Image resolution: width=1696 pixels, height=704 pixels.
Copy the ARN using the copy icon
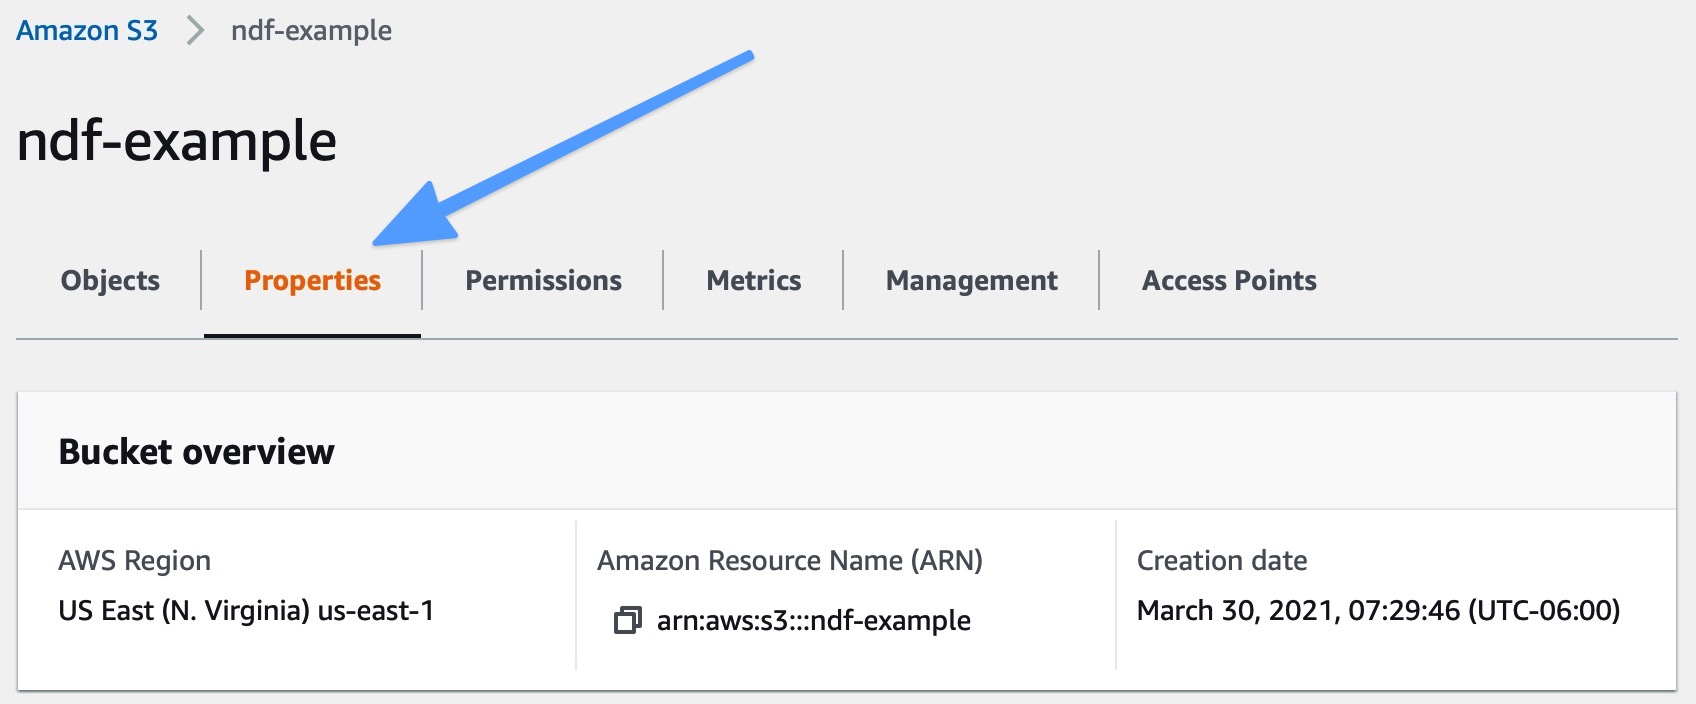[627, 620]
